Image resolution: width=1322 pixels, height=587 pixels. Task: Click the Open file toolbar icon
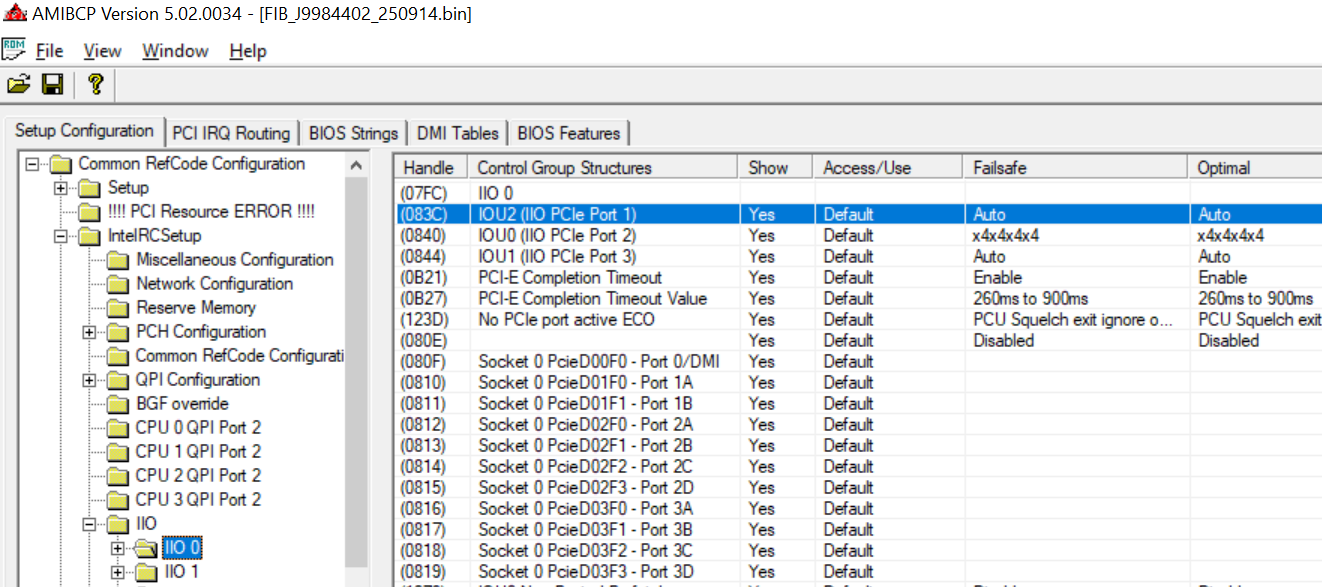click(18, 84)
